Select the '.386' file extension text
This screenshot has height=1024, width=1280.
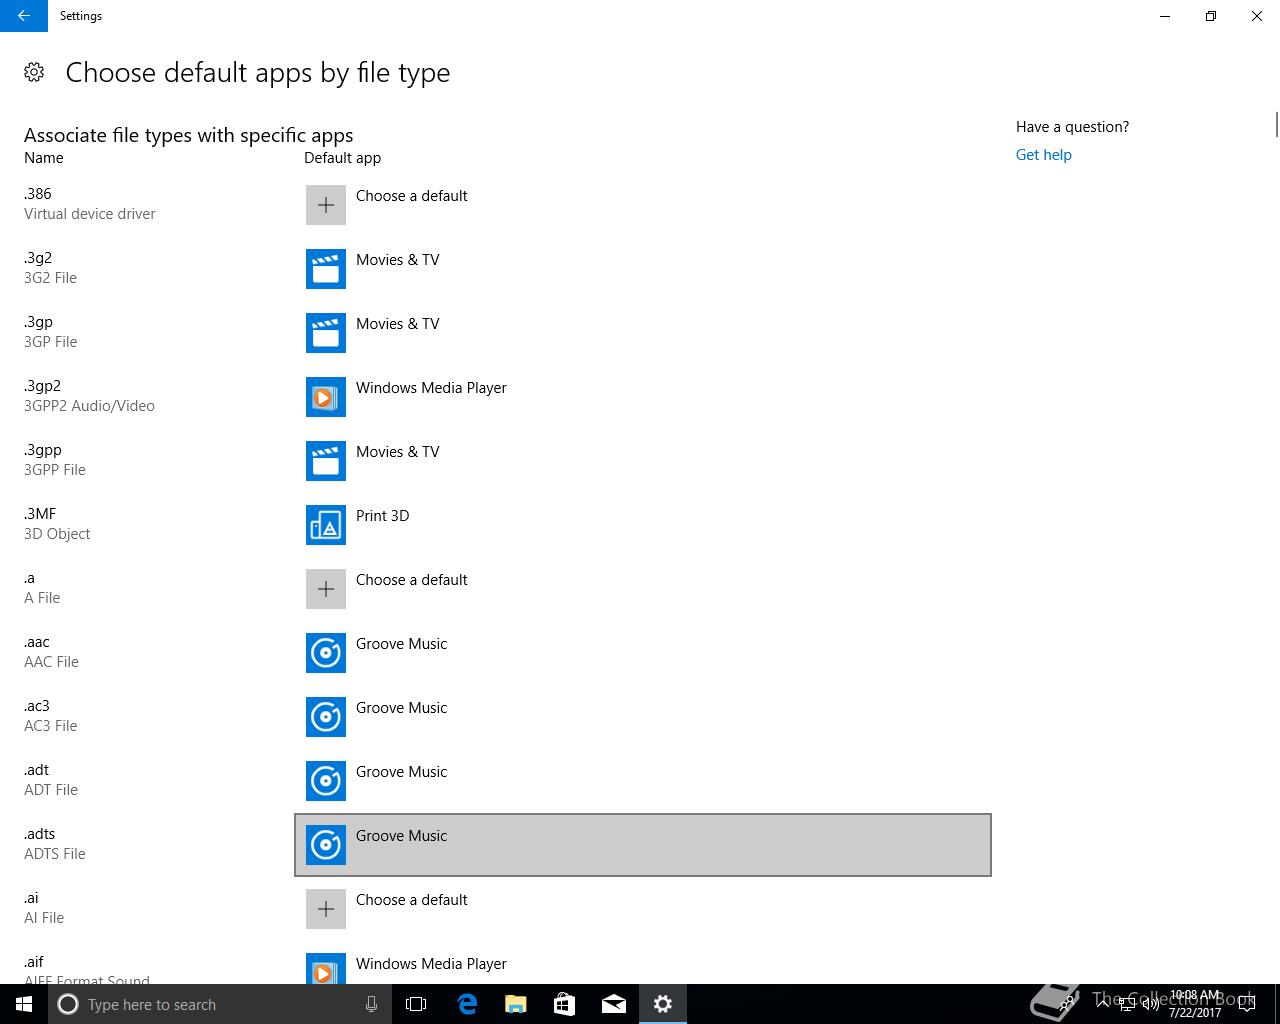(37, 194)
